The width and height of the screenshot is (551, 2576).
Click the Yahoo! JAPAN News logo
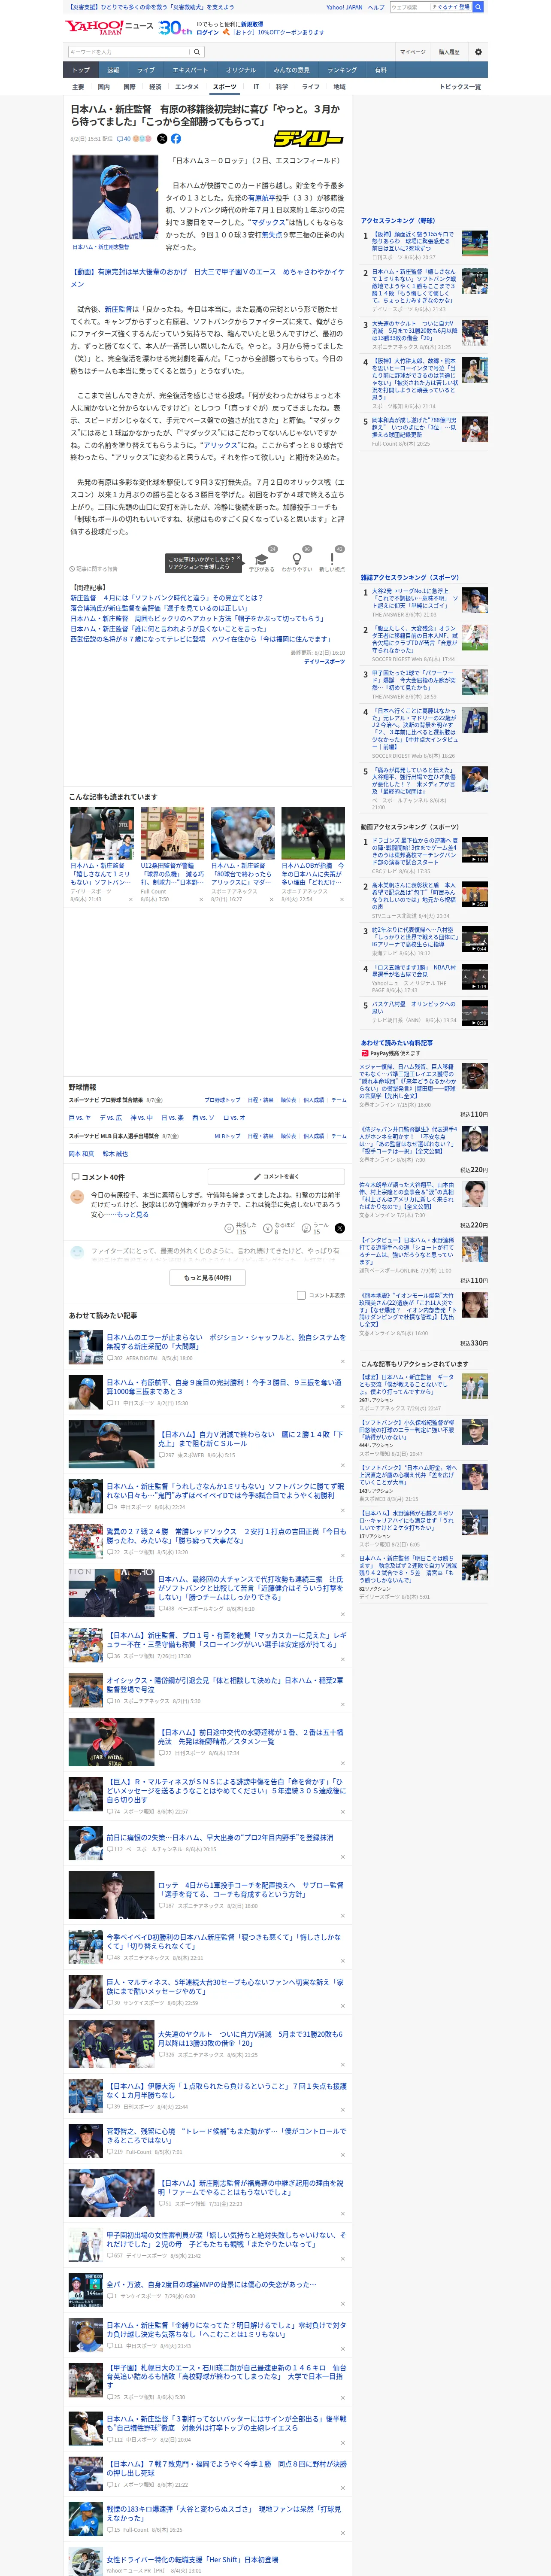109,27
